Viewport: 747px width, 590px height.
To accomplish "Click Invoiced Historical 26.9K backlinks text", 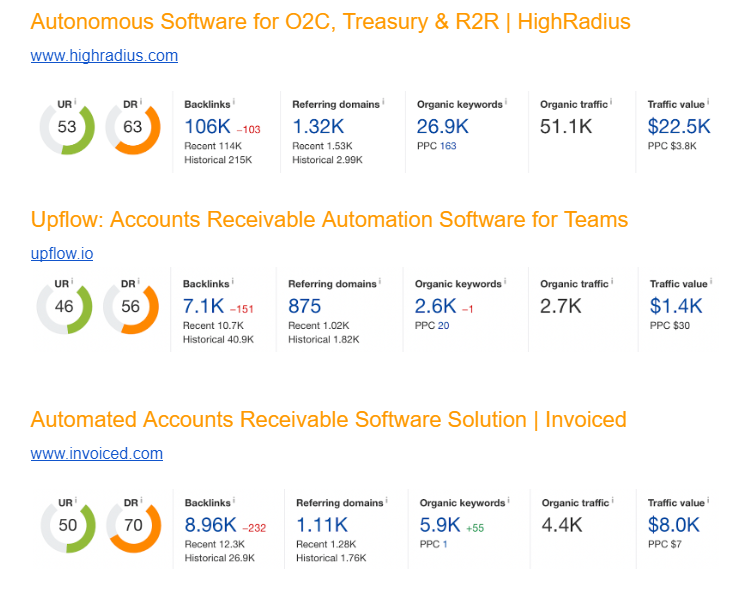I will [x=220, y=558].
